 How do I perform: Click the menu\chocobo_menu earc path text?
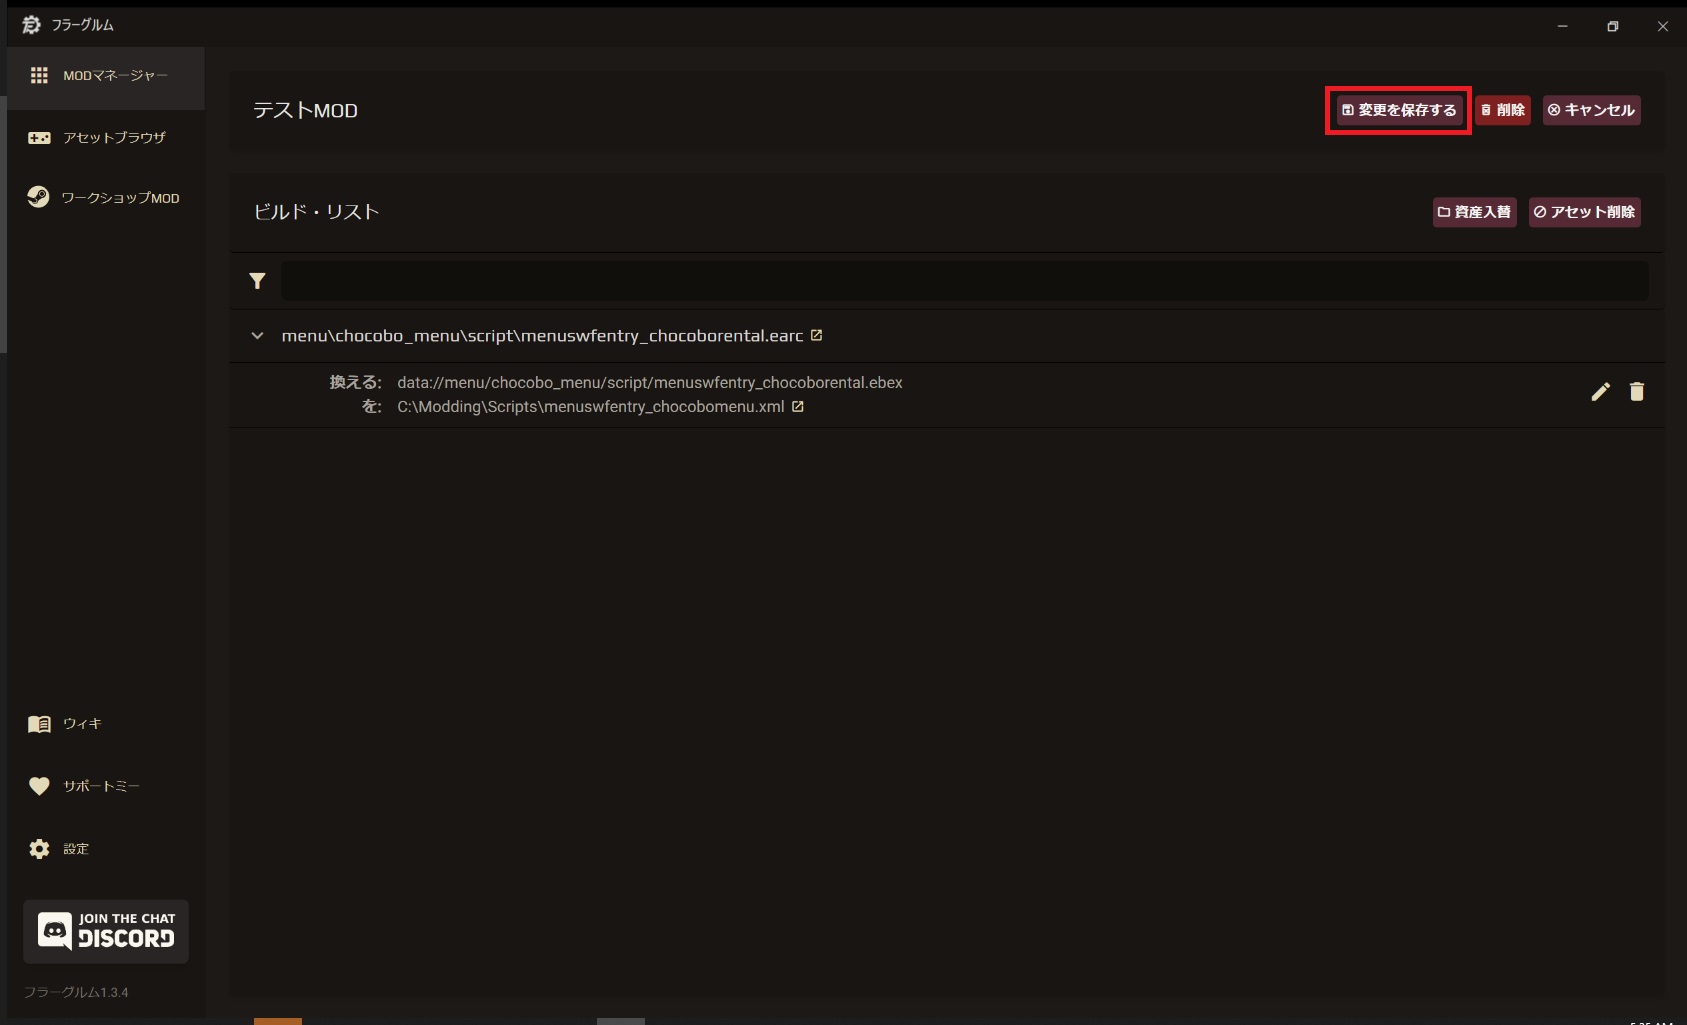tap(542, 336)
